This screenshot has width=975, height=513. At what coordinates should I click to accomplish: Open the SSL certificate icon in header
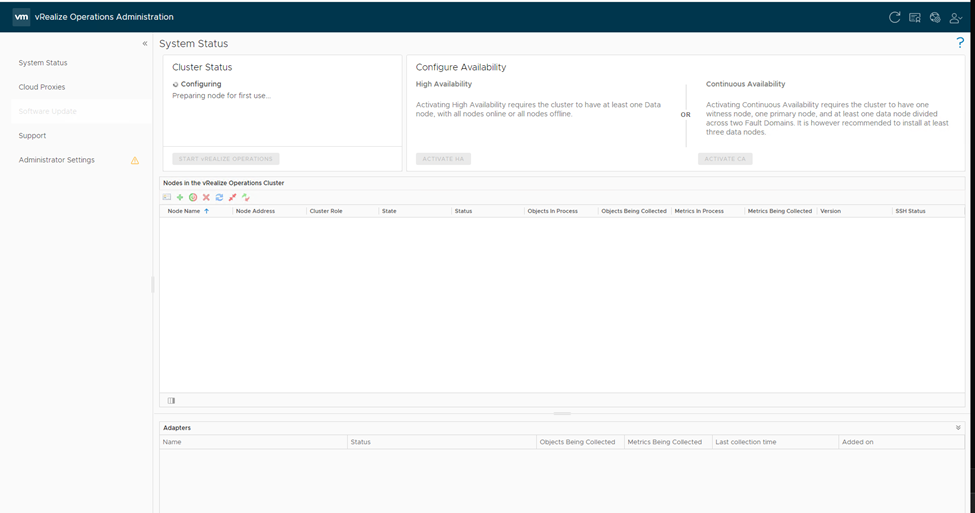tap(915, 18)
